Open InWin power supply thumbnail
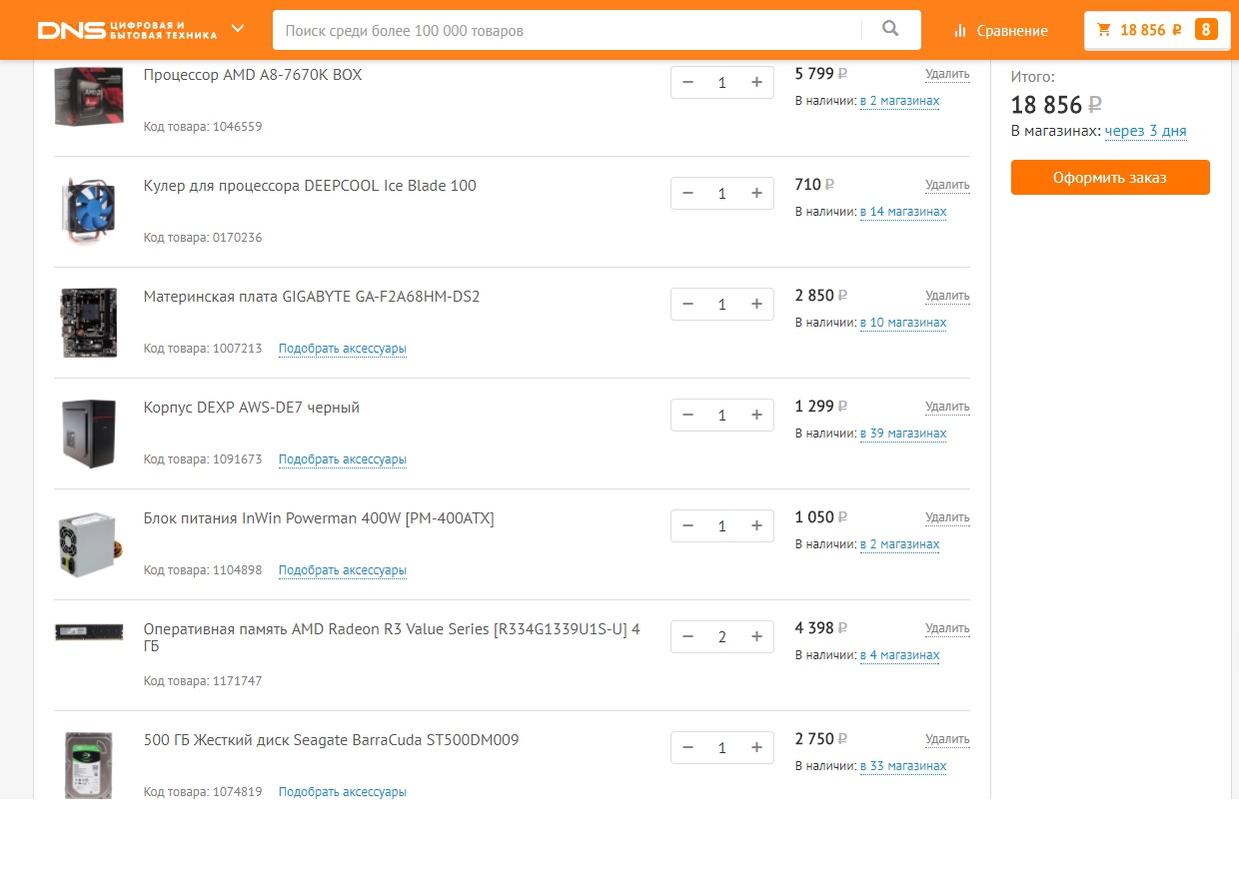 pos(90,544)
